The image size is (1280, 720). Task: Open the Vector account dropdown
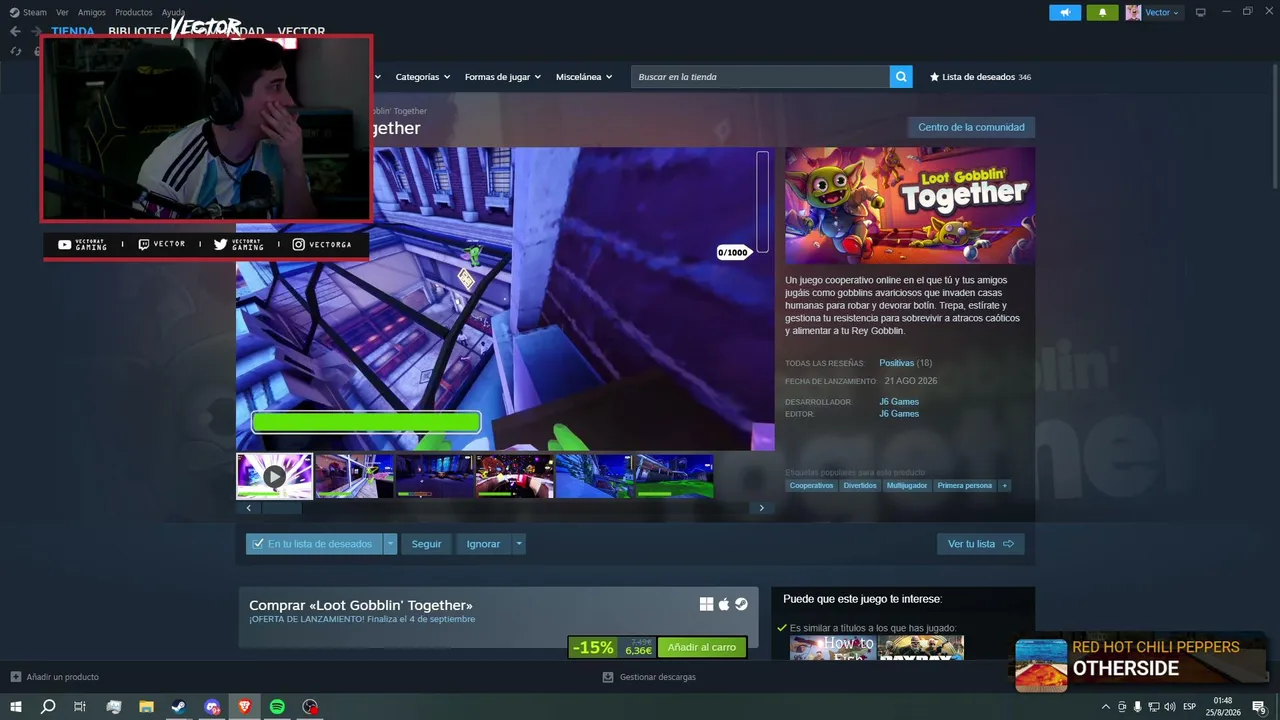[1161, 13]
